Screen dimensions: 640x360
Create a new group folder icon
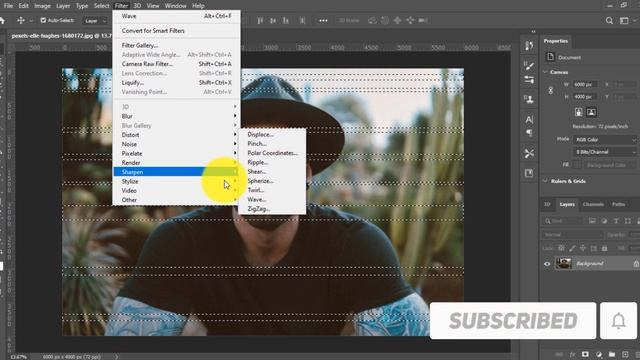coord(612,354)
